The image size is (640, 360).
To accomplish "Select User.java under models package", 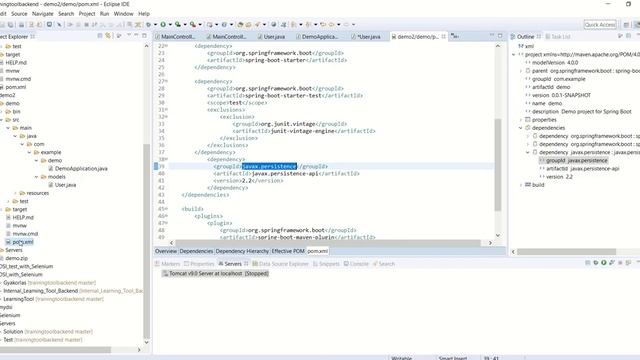I will pyautogui.click(x=62, y=185).
